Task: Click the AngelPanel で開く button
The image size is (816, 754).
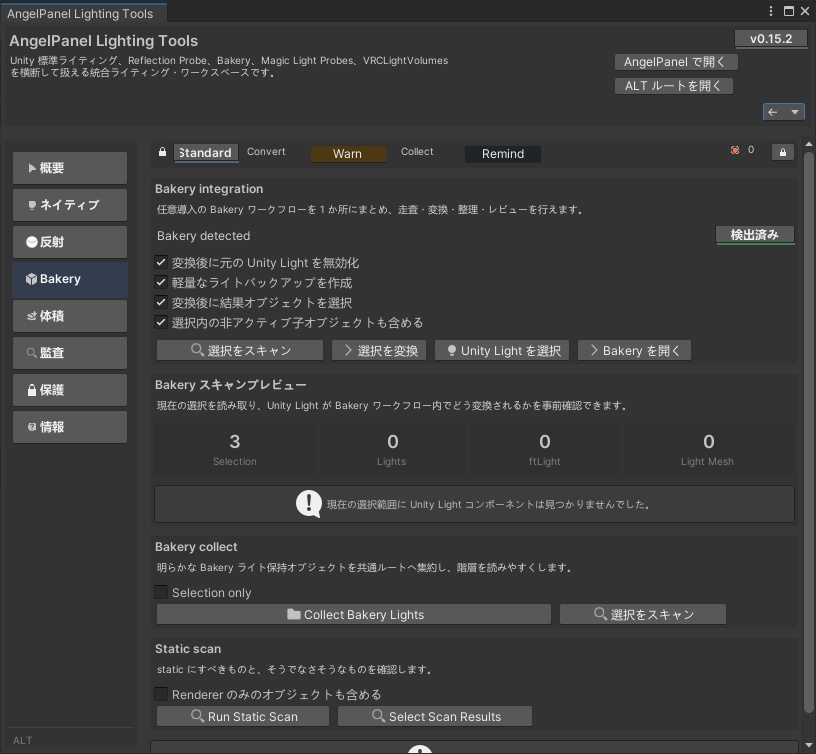Action: pos(676,62)
